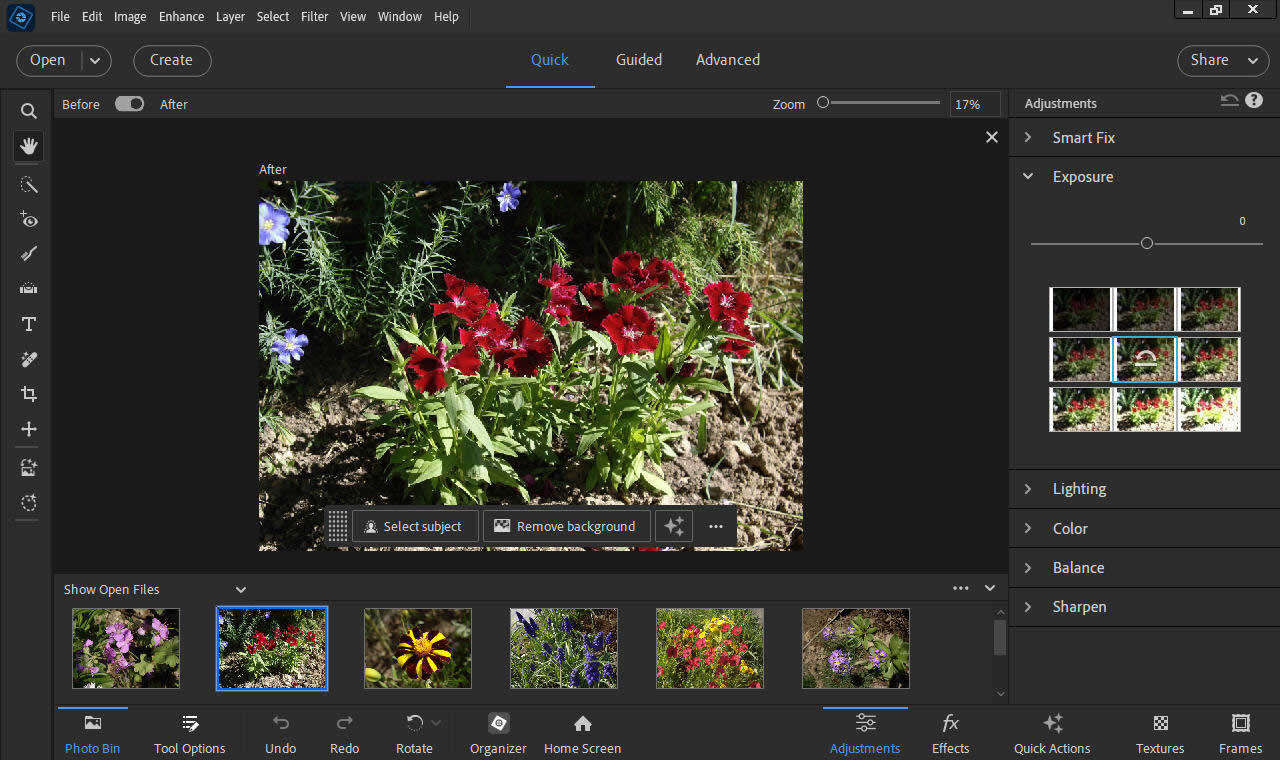Select the yellow flower thumbnail in Photo Bin

point(417,648)
